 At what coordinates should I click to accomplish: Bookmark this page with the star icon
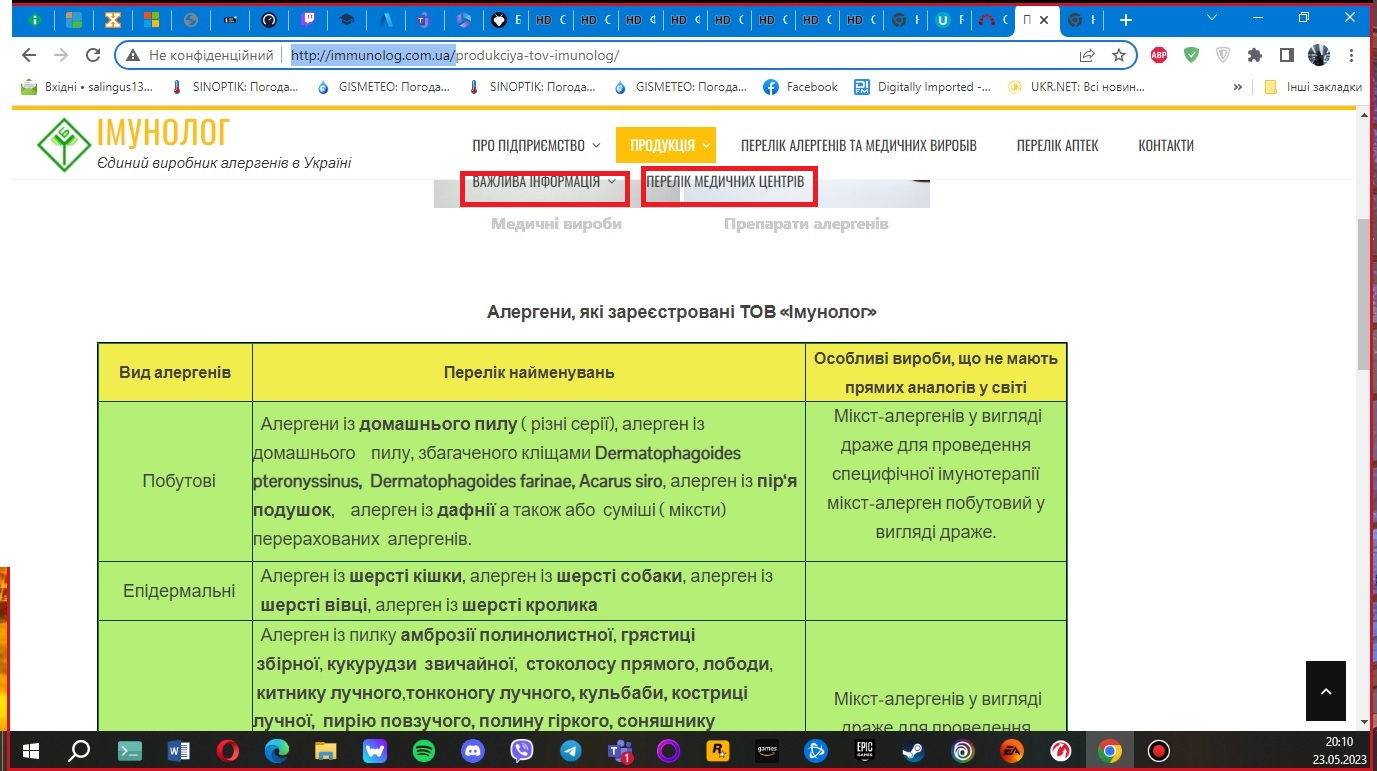1119,55
